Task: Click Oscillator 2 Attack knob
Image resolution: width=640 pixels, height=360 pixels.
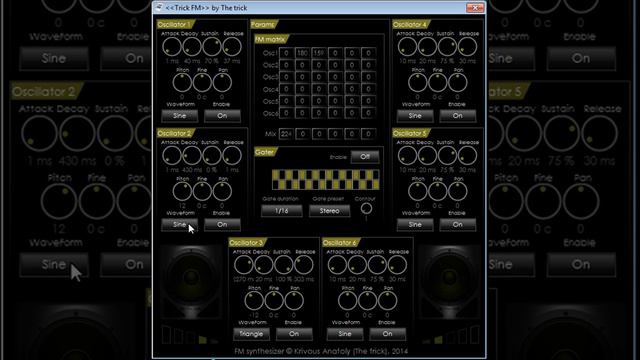Action: 172,156
